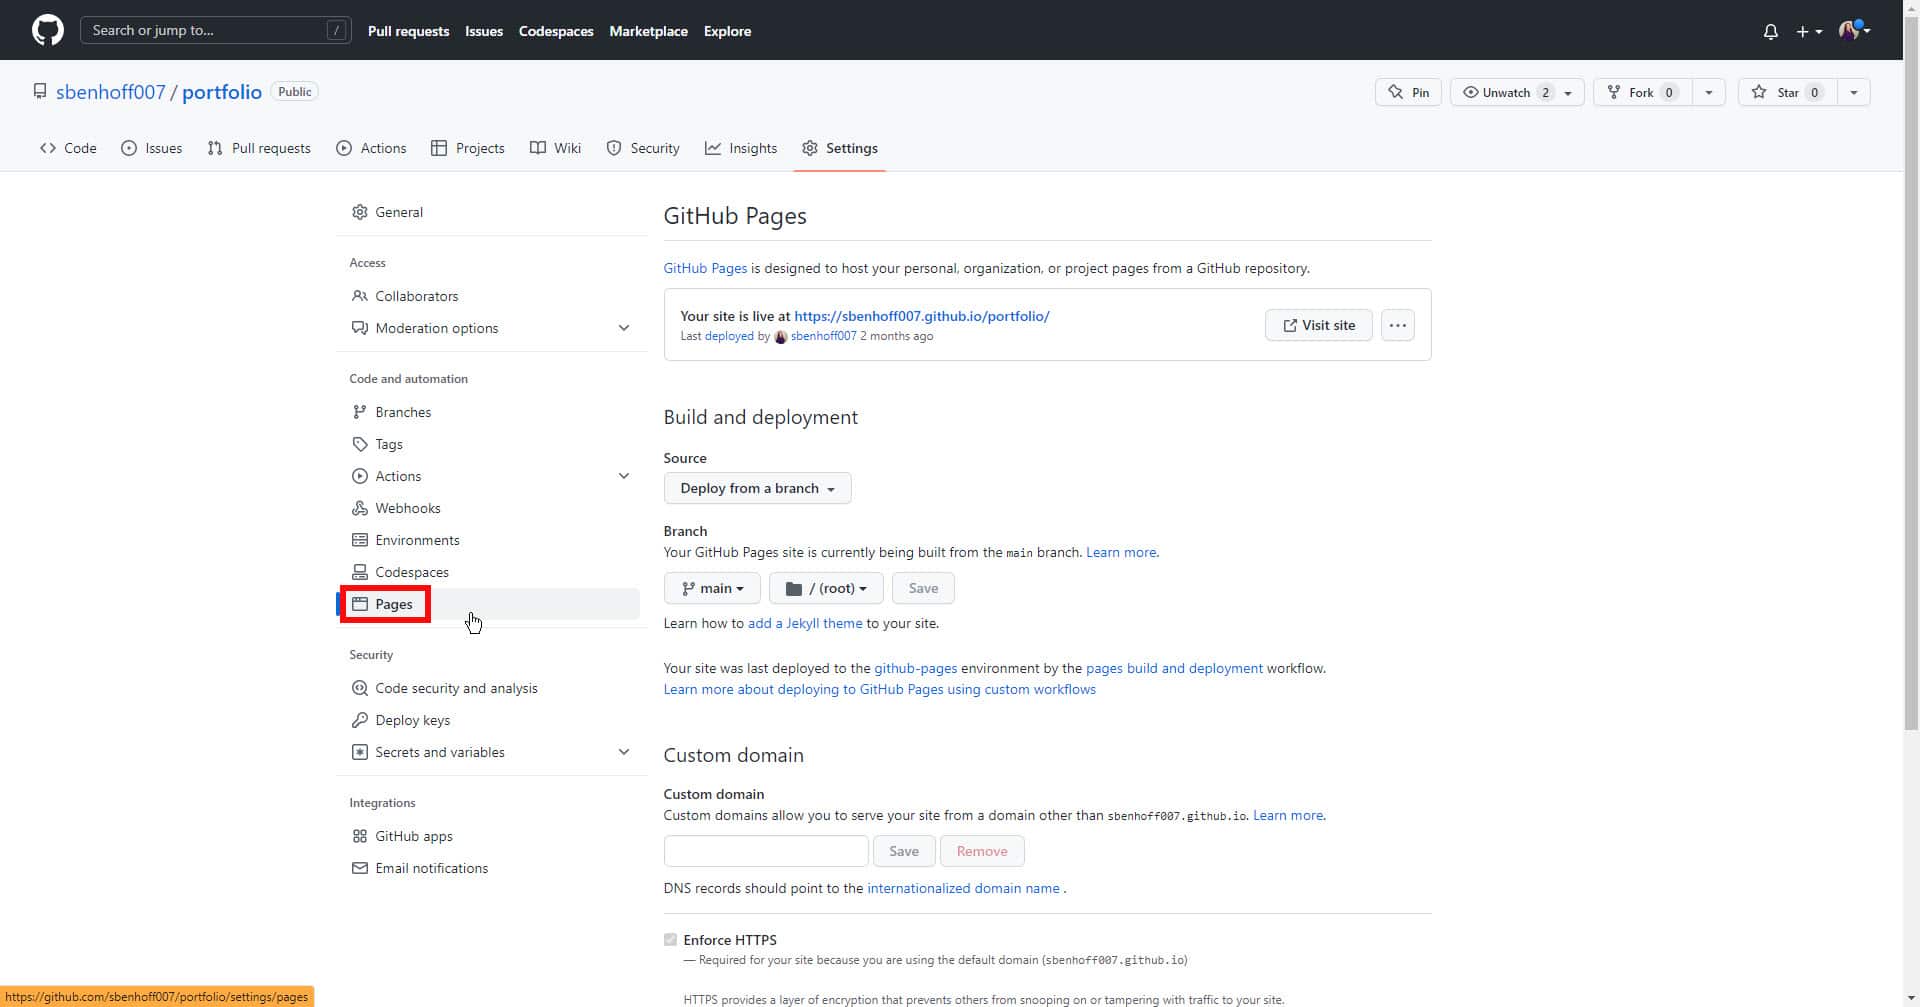
Task: Open pages build and deployment link
Action: tap(1174, 668)
